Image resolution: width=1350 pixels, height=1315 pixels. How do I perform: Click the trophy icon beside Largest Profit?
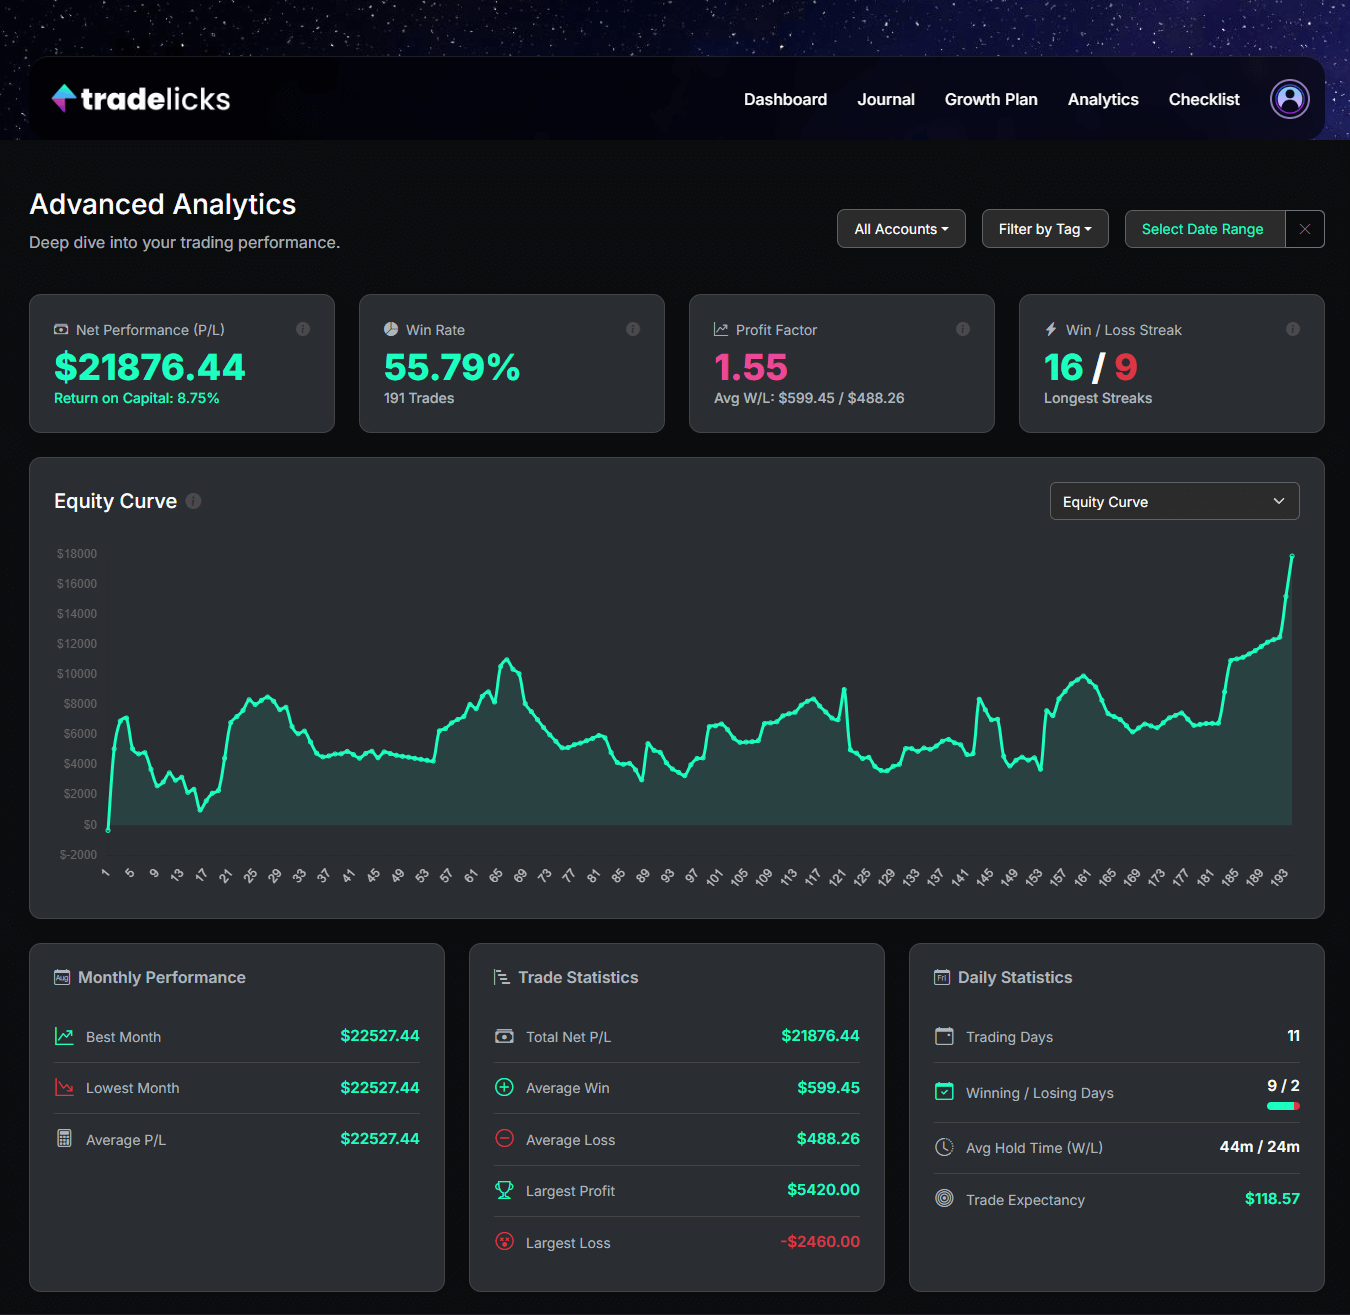[x=504, y=1190]
